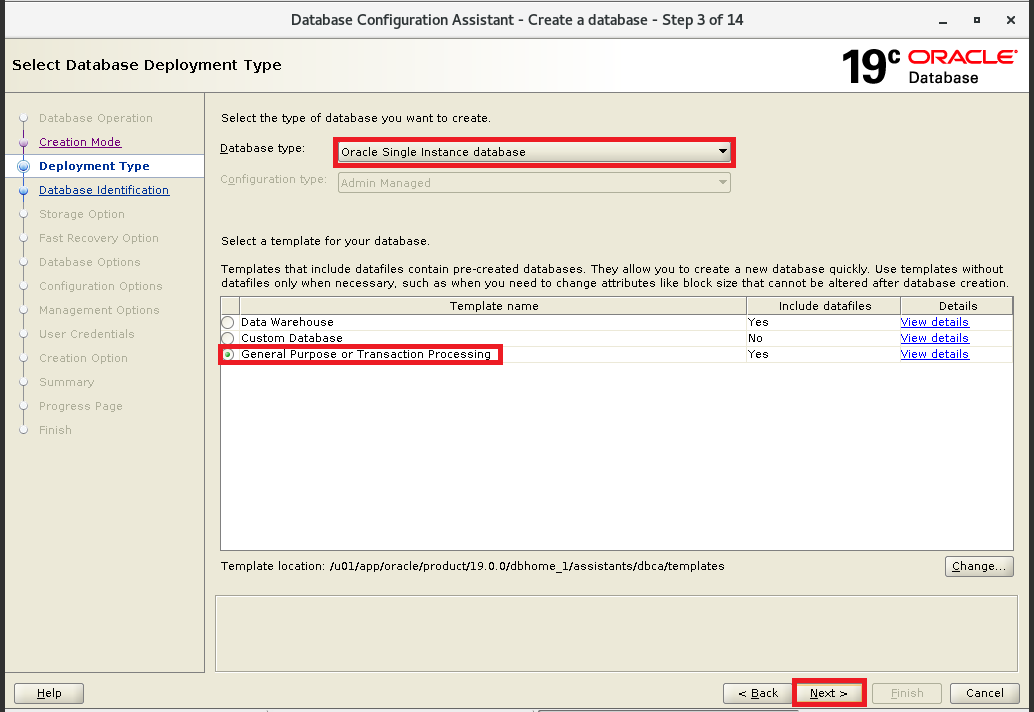The height and width of the screenshot is (712, 1034).
Task: Click Change to modify template location
Action: [978, 566]
